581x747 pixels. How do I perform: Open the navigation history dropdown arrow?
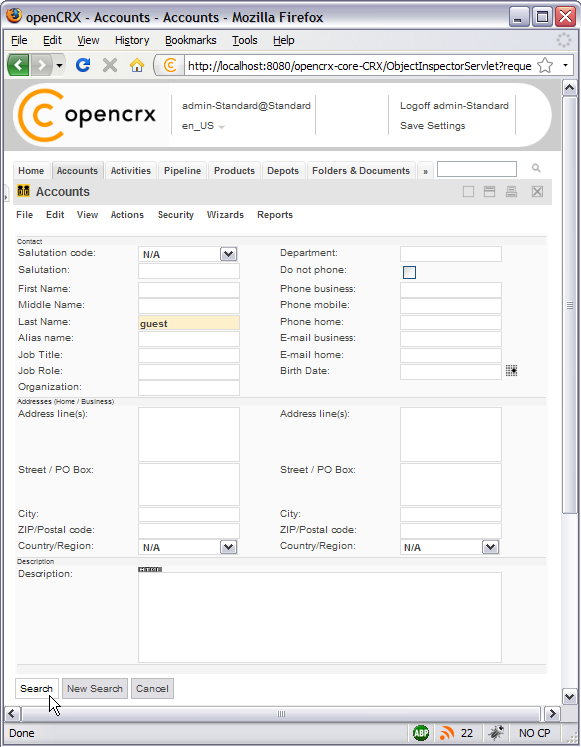pyautogui.click(x=59, y=65)
